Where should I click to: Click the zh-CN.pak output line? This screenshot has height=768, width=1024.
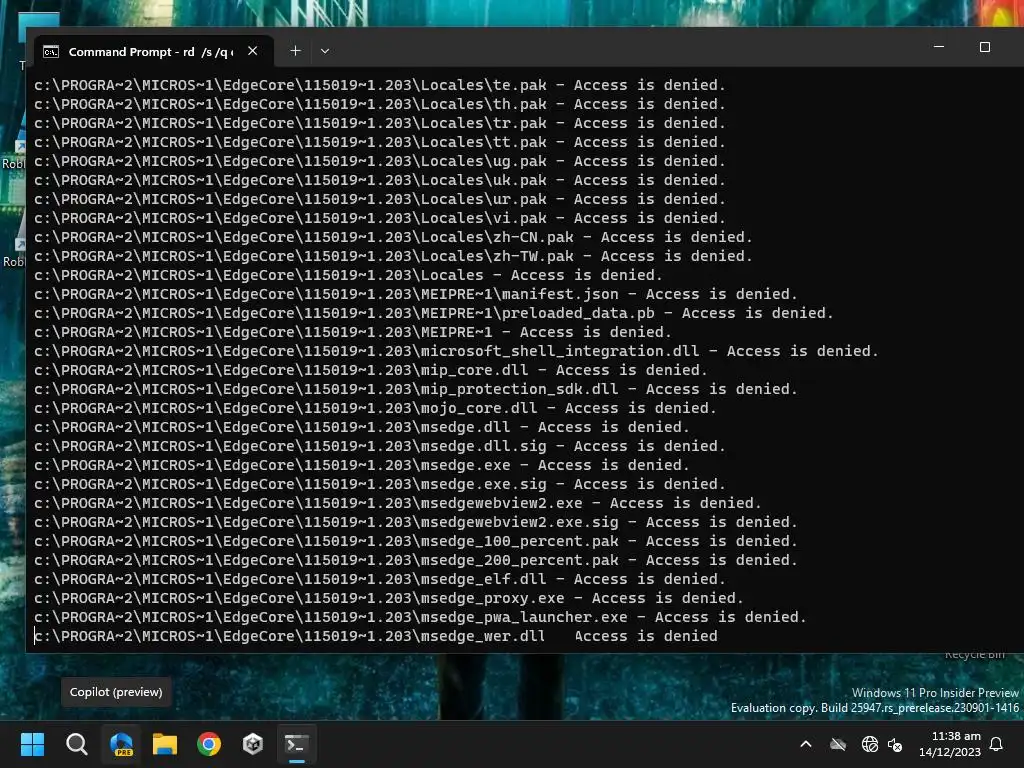393,237
